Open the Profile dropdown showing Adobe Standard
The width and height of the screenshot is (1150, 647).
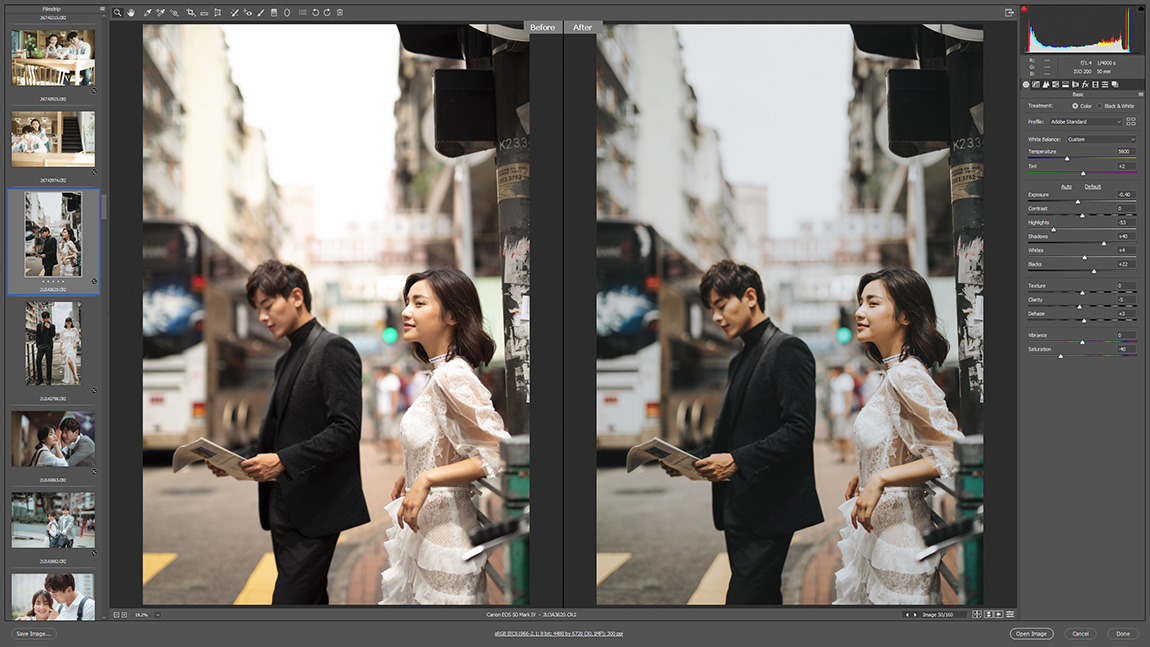[x=1085, y=122]
